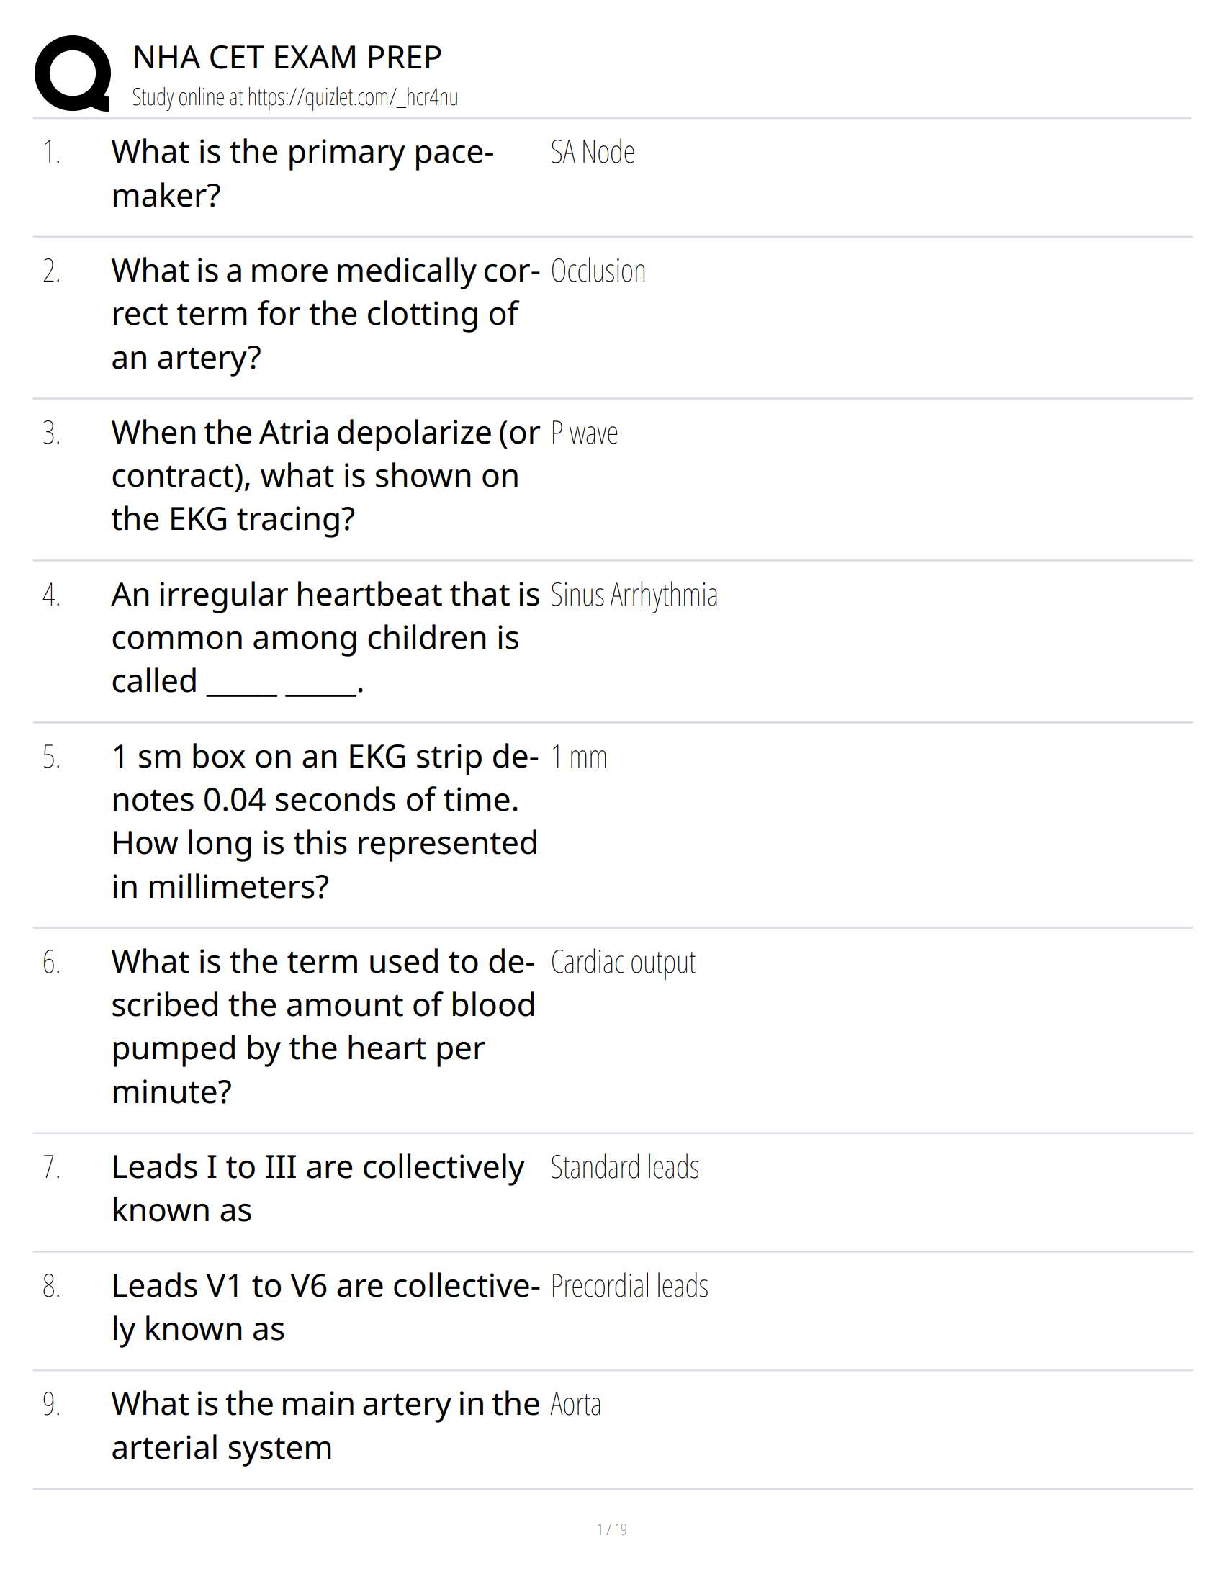This screenshot has width=1224, height=1584.
Task: Click the Quizlet Q logo icon
Action: (x=71, y=73)
